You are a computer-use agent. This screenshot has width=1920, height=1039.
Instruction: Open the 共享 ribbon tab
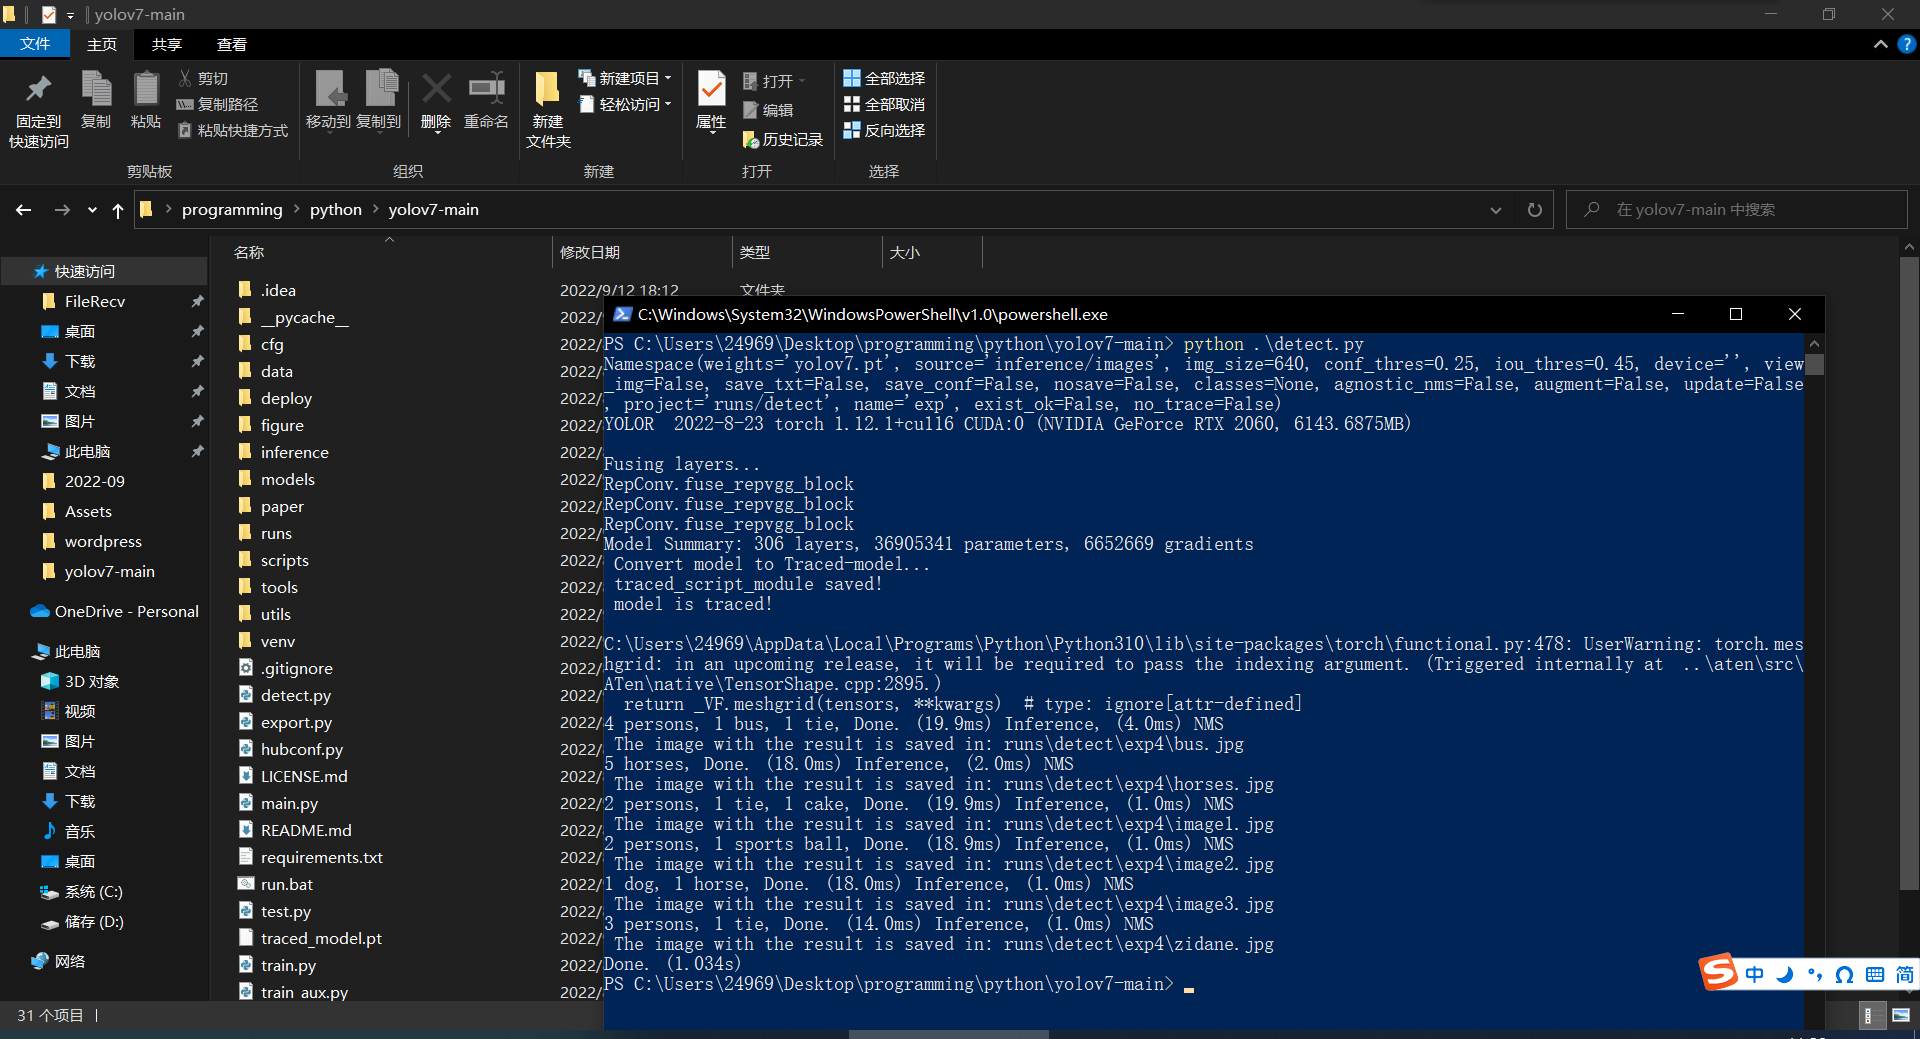click(x=166, y=44)
